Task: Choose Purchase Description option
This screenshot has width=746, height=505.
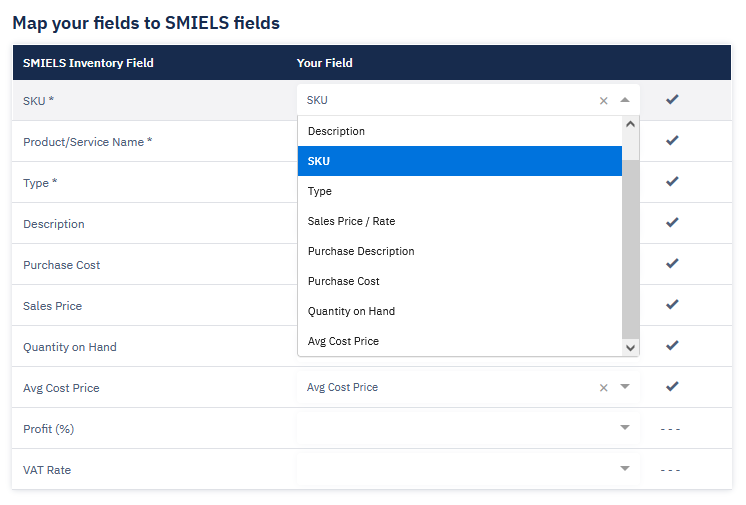Action: point(460,251)
